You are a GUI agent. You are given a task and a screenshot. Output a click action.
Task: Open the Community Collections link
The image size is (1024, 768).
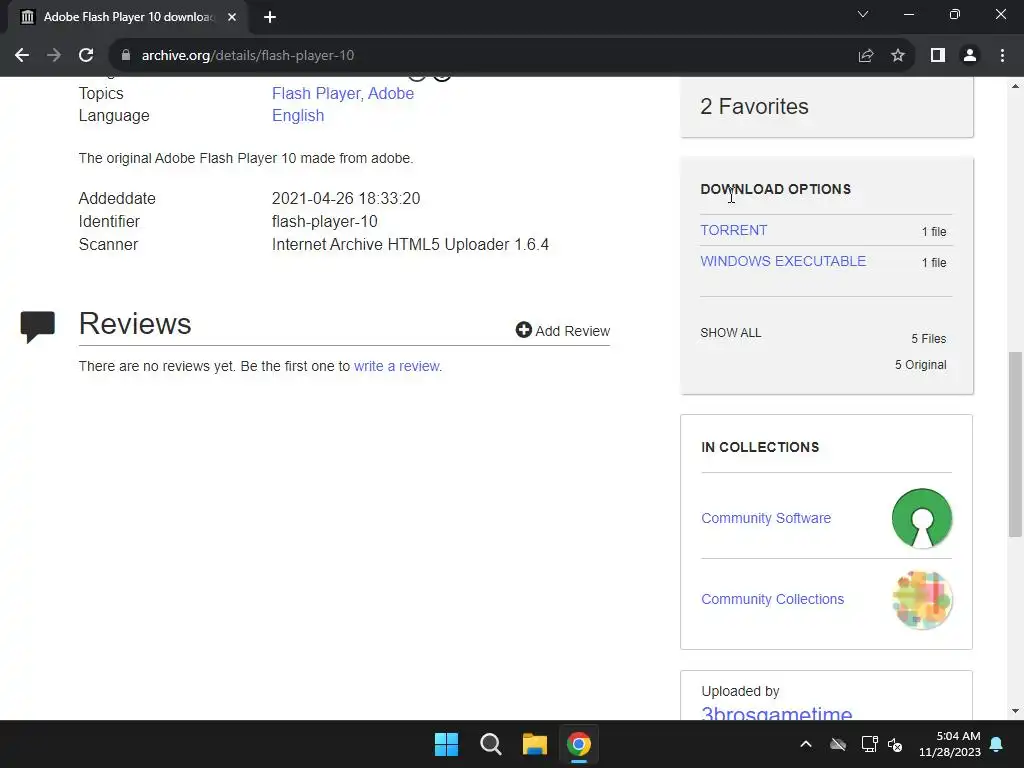[773, 599]
